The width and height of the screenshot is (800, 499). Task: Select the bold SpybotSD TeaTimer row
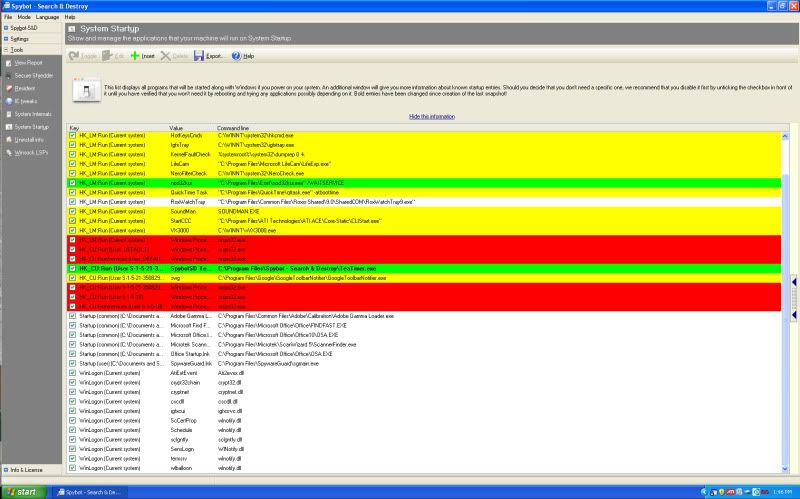tap(424, 269)
